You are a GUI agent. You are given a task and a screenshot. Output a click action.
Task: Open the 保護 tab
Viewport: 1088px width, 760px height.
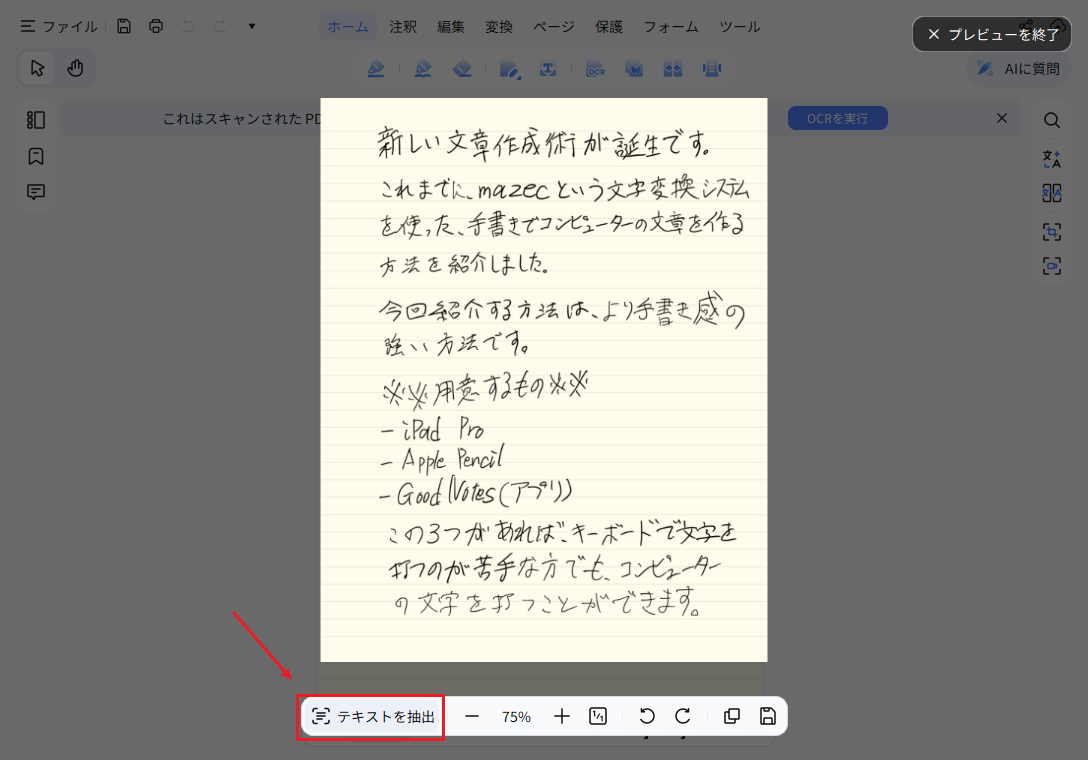pyautogui.click(x=609, y=26)
